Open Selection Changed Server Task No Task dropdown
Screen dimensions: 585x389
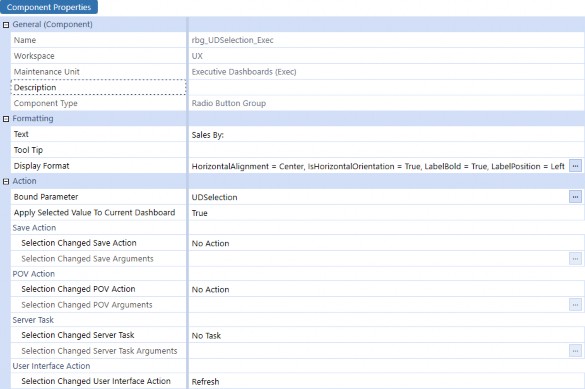point(386,335)
